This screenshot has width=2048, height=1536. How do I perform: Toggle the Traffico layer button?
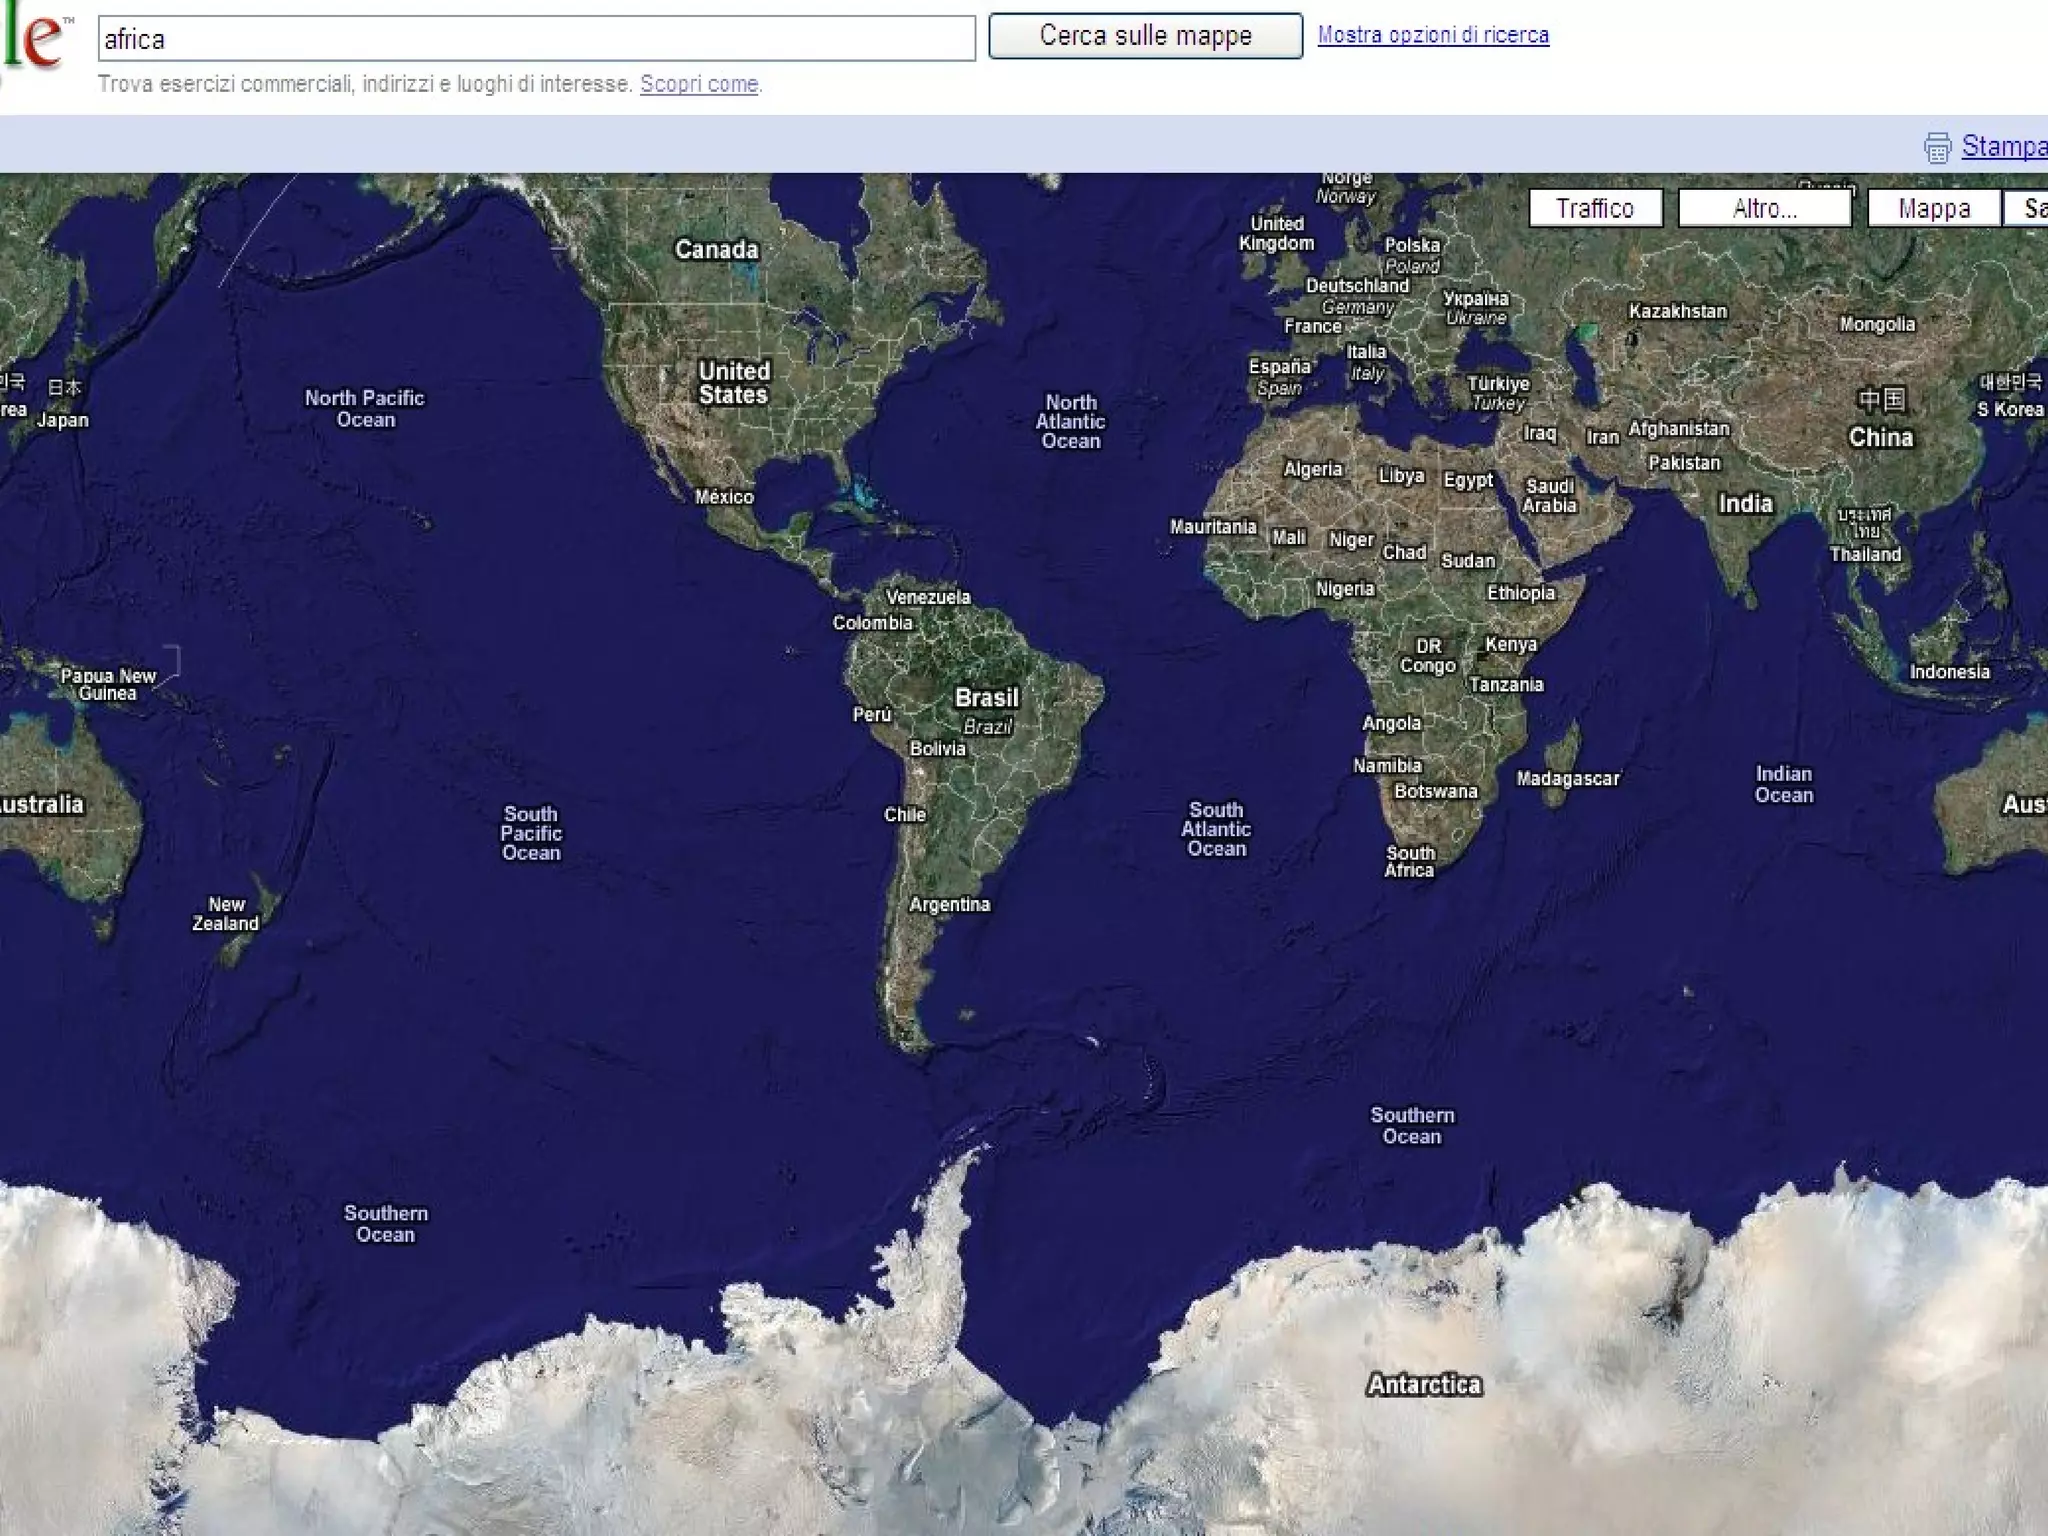[1595, 208]
